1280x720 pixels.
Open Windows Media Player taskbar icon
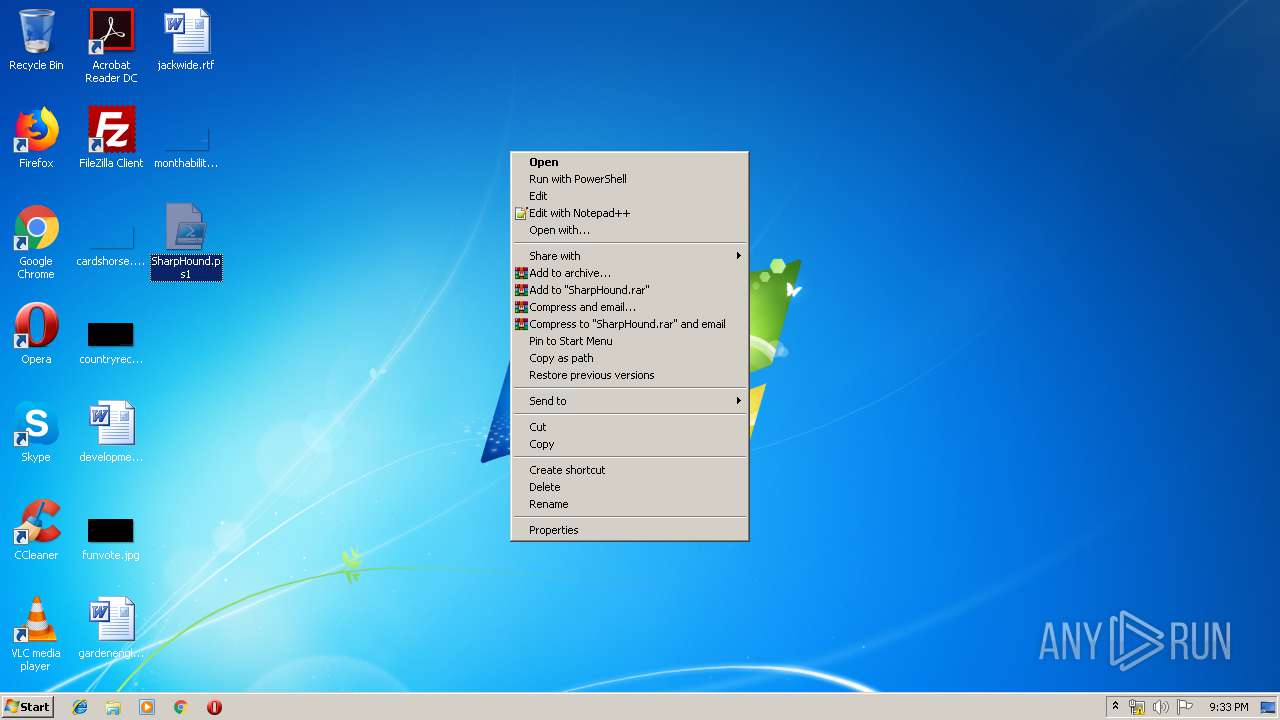click(147, 707)
